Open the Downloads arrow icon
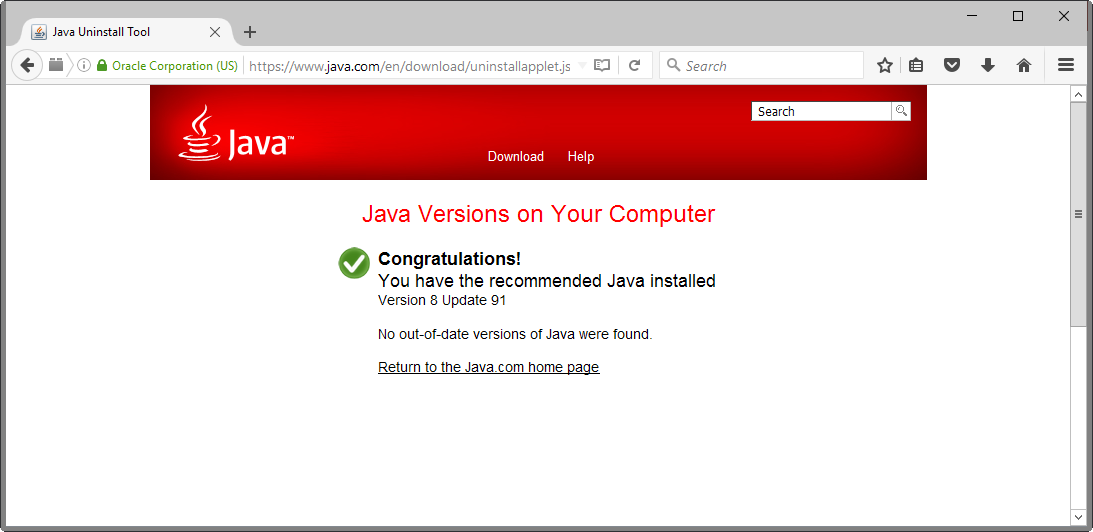Screen dimensions: 1093x532 [x=988, y=66]
